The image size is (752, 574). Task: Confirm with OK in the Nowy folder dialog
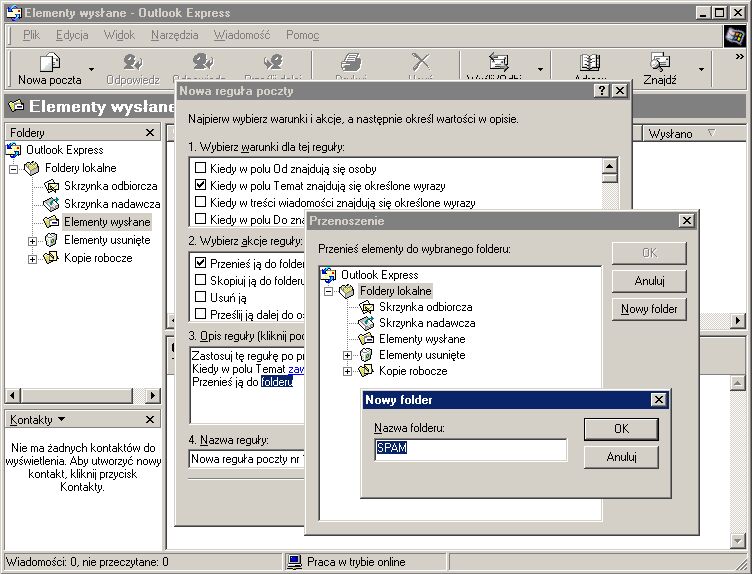pos(621,429)
